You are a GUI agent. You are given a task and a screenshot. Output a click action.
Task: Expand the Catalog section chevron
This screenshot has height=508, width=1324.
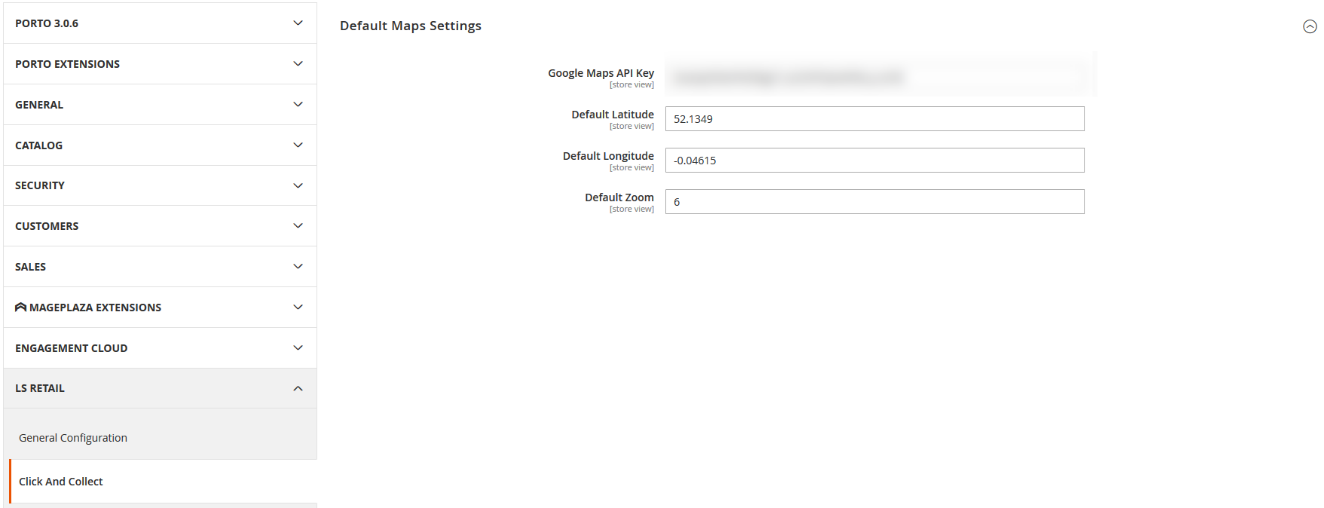[297, 145]
